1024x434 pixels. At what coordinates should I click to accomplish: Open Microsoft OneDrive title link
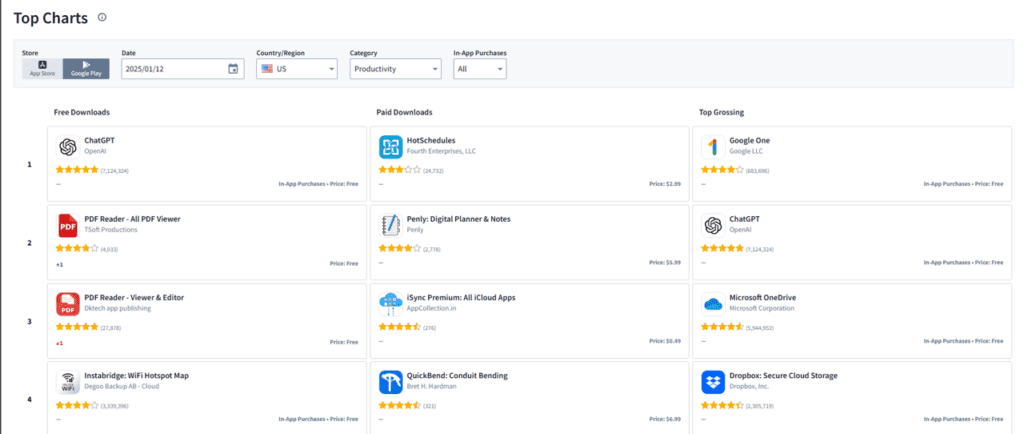pos(763,297)
